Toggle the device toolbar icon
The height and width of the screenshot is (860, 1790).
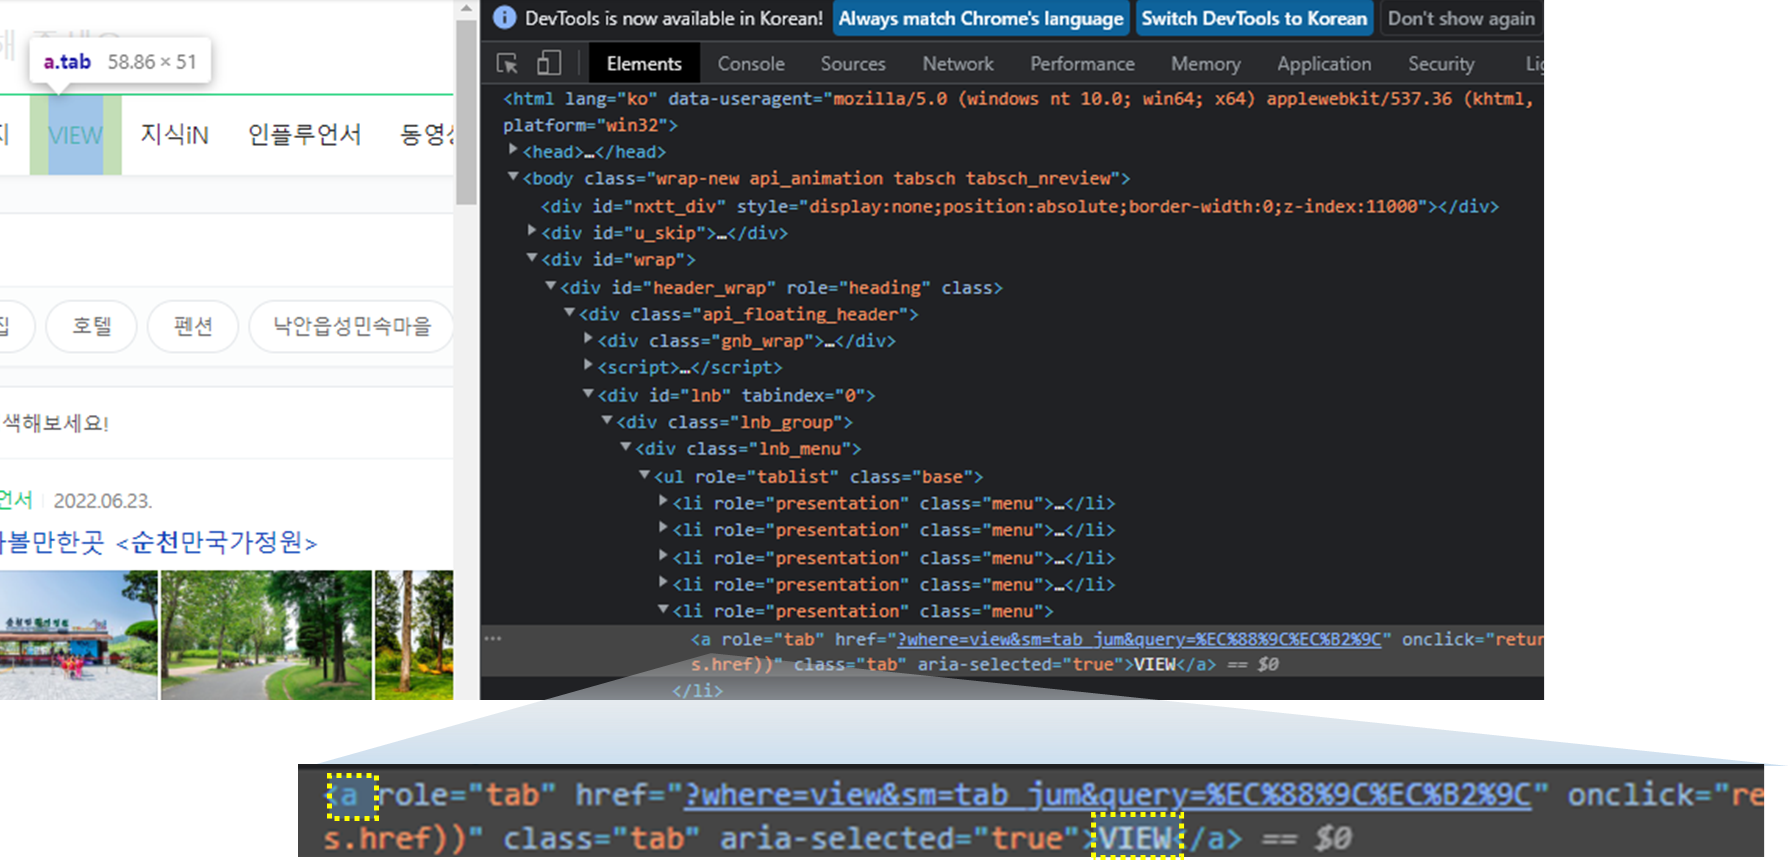(x=549, y=63)
